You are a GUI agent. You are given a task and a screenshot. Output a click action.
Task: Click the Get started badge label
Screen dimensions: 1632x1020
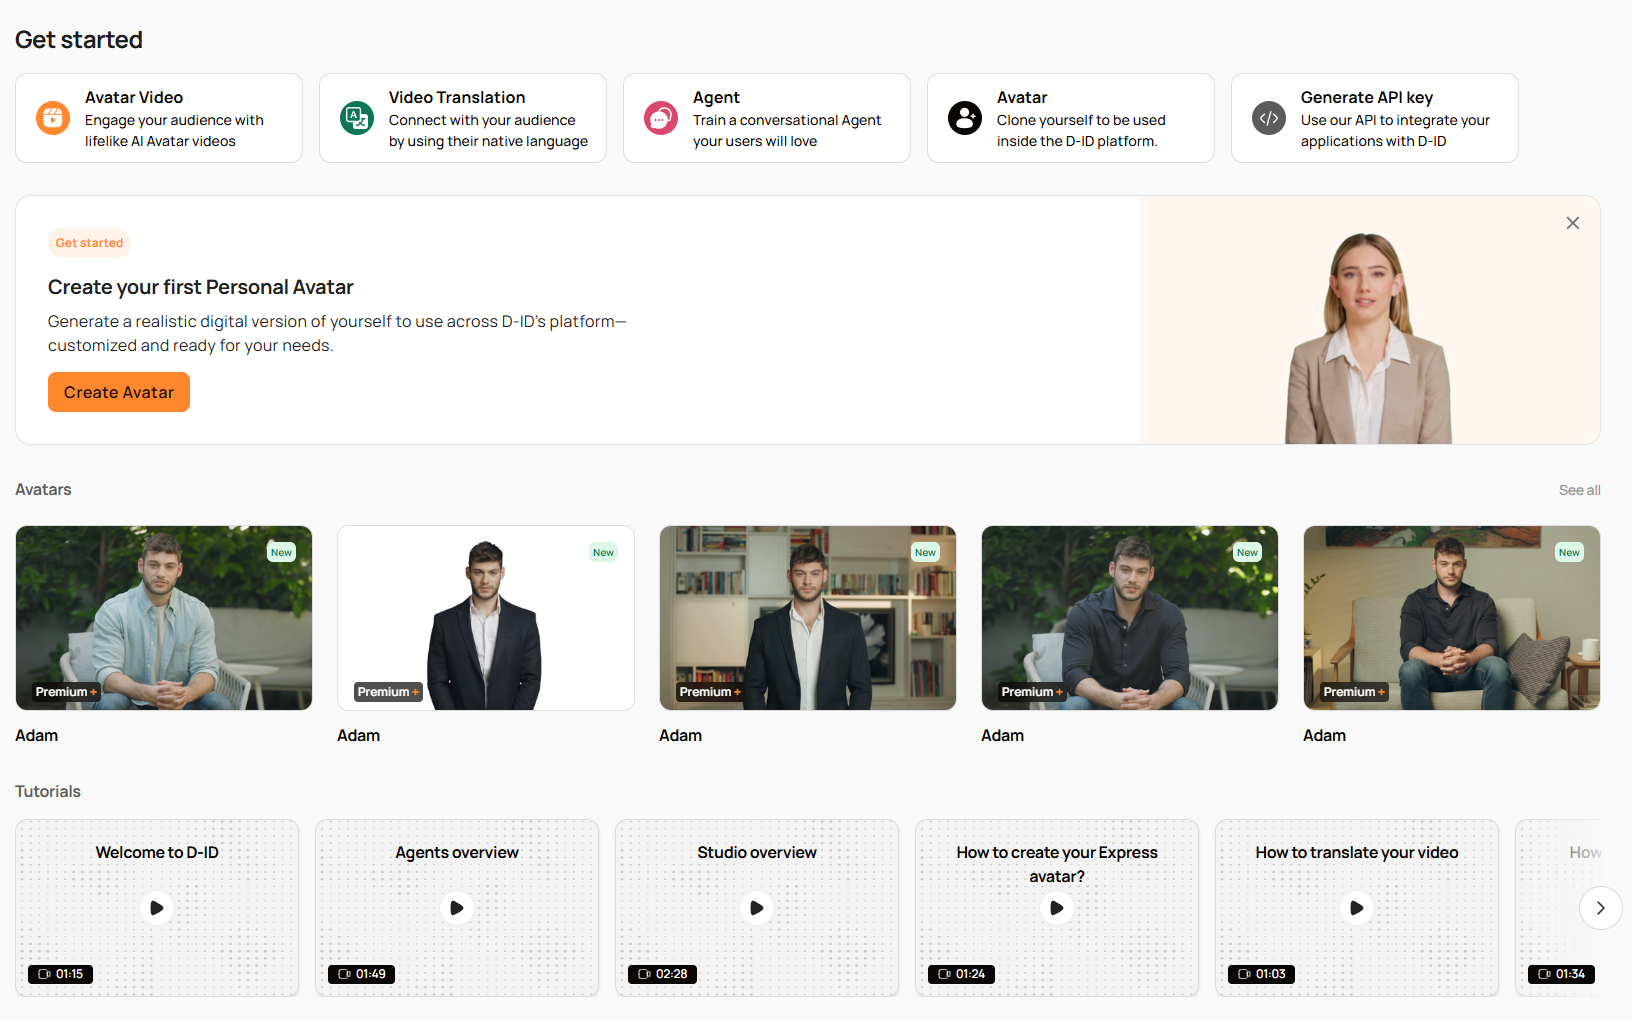tap(89, 243)
